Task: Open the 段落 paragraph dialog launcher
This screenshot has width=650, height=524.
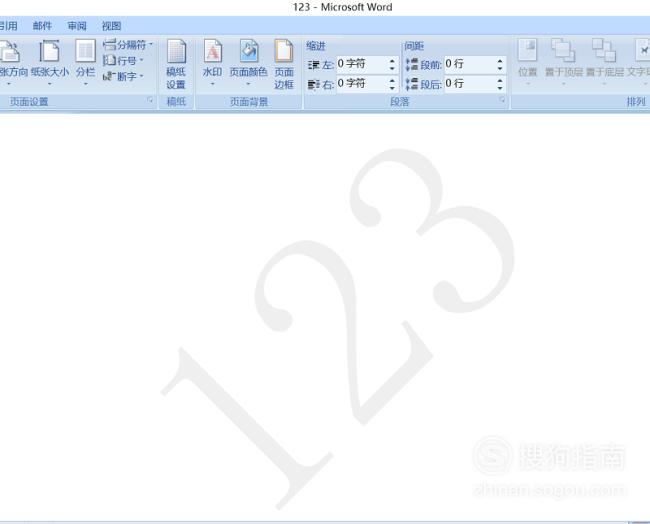Action: pyautogui.click(x=502, y=100)
